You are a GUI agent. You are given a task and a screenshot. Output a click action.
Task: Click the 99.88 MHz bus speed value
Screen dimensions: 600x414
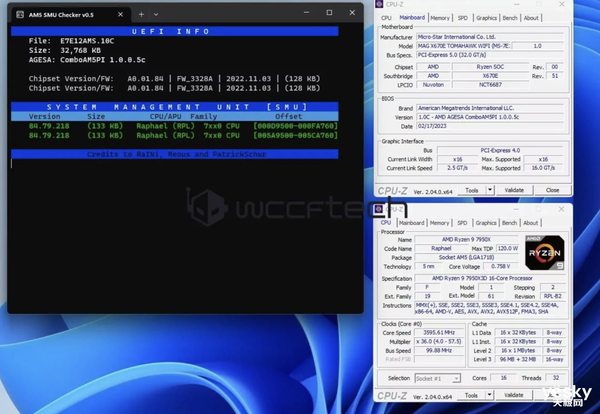click(439, 350)
